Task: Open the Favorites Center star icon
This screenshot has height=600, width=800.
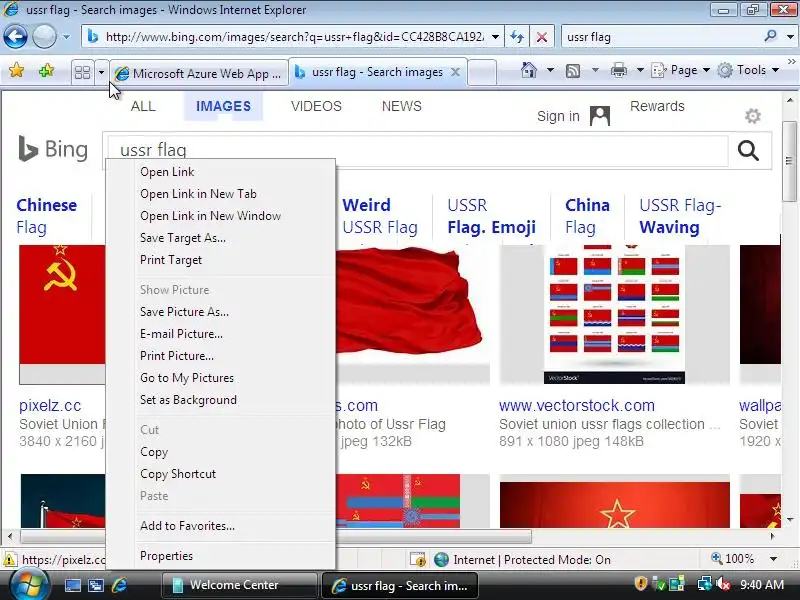Action: [16, 70]
